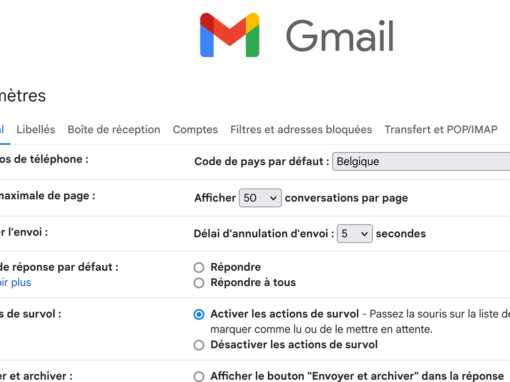Viewport: 510px width, 382px height.
Task: Switch to the Libellés tab
Action: (x=36, y=129)
